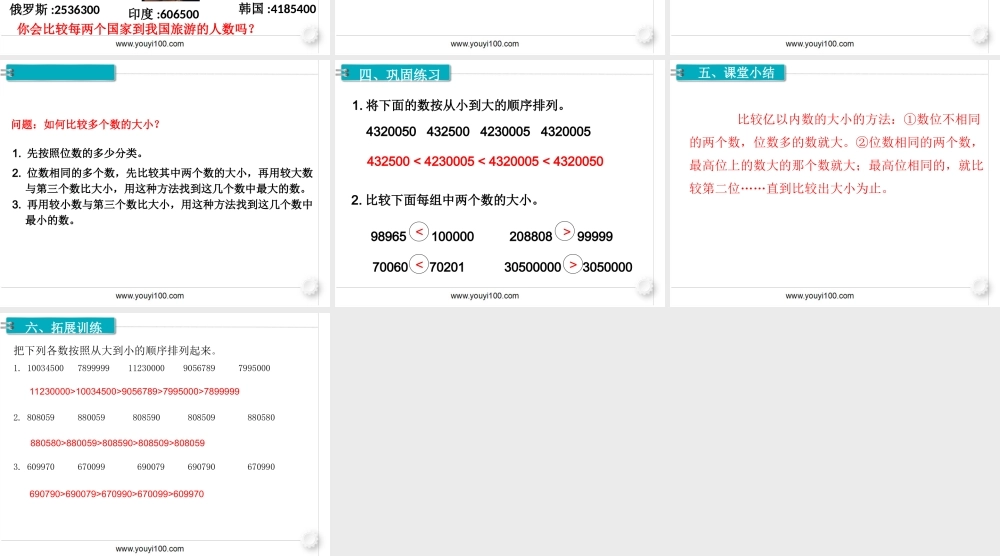The width and height of the screenshot is (1000, 556).
Task: Click the corner logo on the 巩固练习 slide
Action: (x=646, y=289)
